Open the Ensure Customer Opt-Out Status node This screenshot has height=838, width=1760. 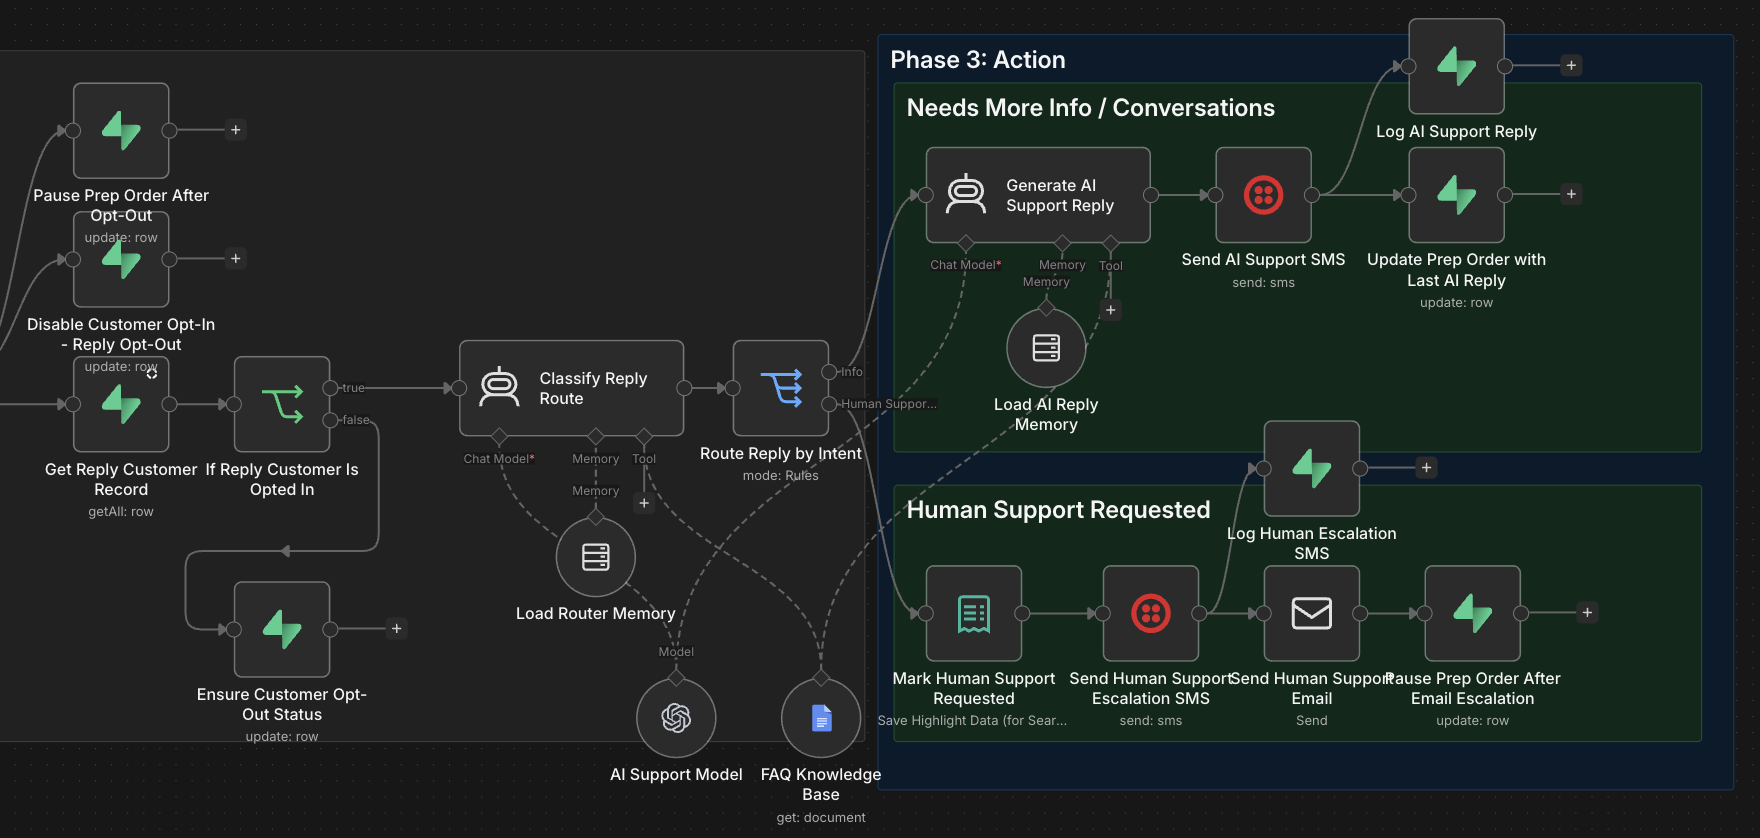pos(282,629)
